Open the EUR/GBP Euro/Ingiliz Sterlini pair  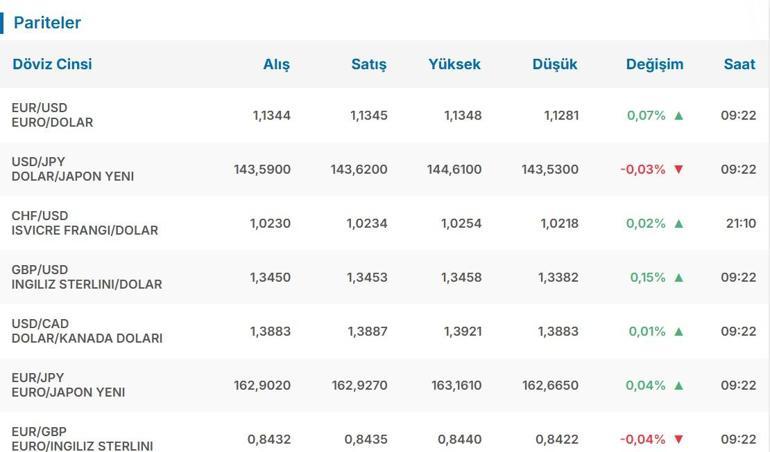(82, 439)
